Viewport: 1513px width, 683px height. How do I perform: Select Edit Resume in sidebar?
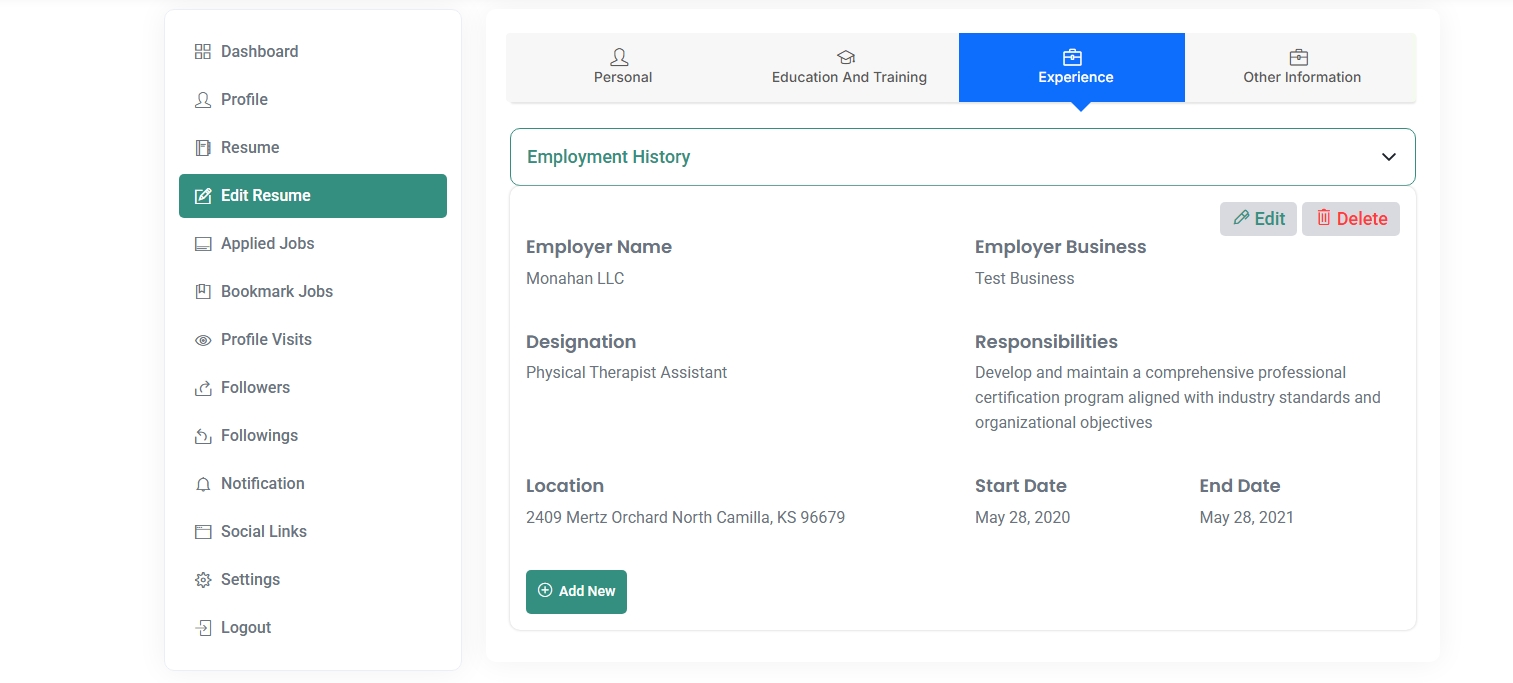pos(313,196)
